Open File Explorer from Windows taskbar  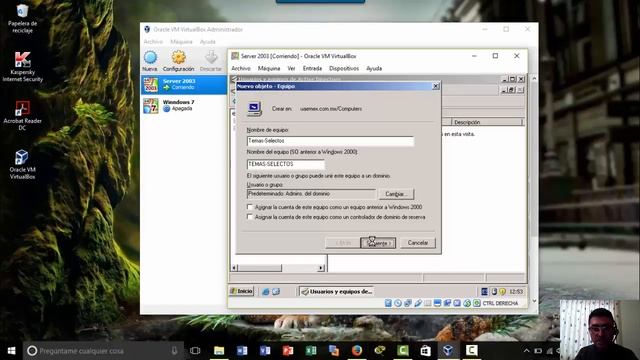[x=219, y=351]
